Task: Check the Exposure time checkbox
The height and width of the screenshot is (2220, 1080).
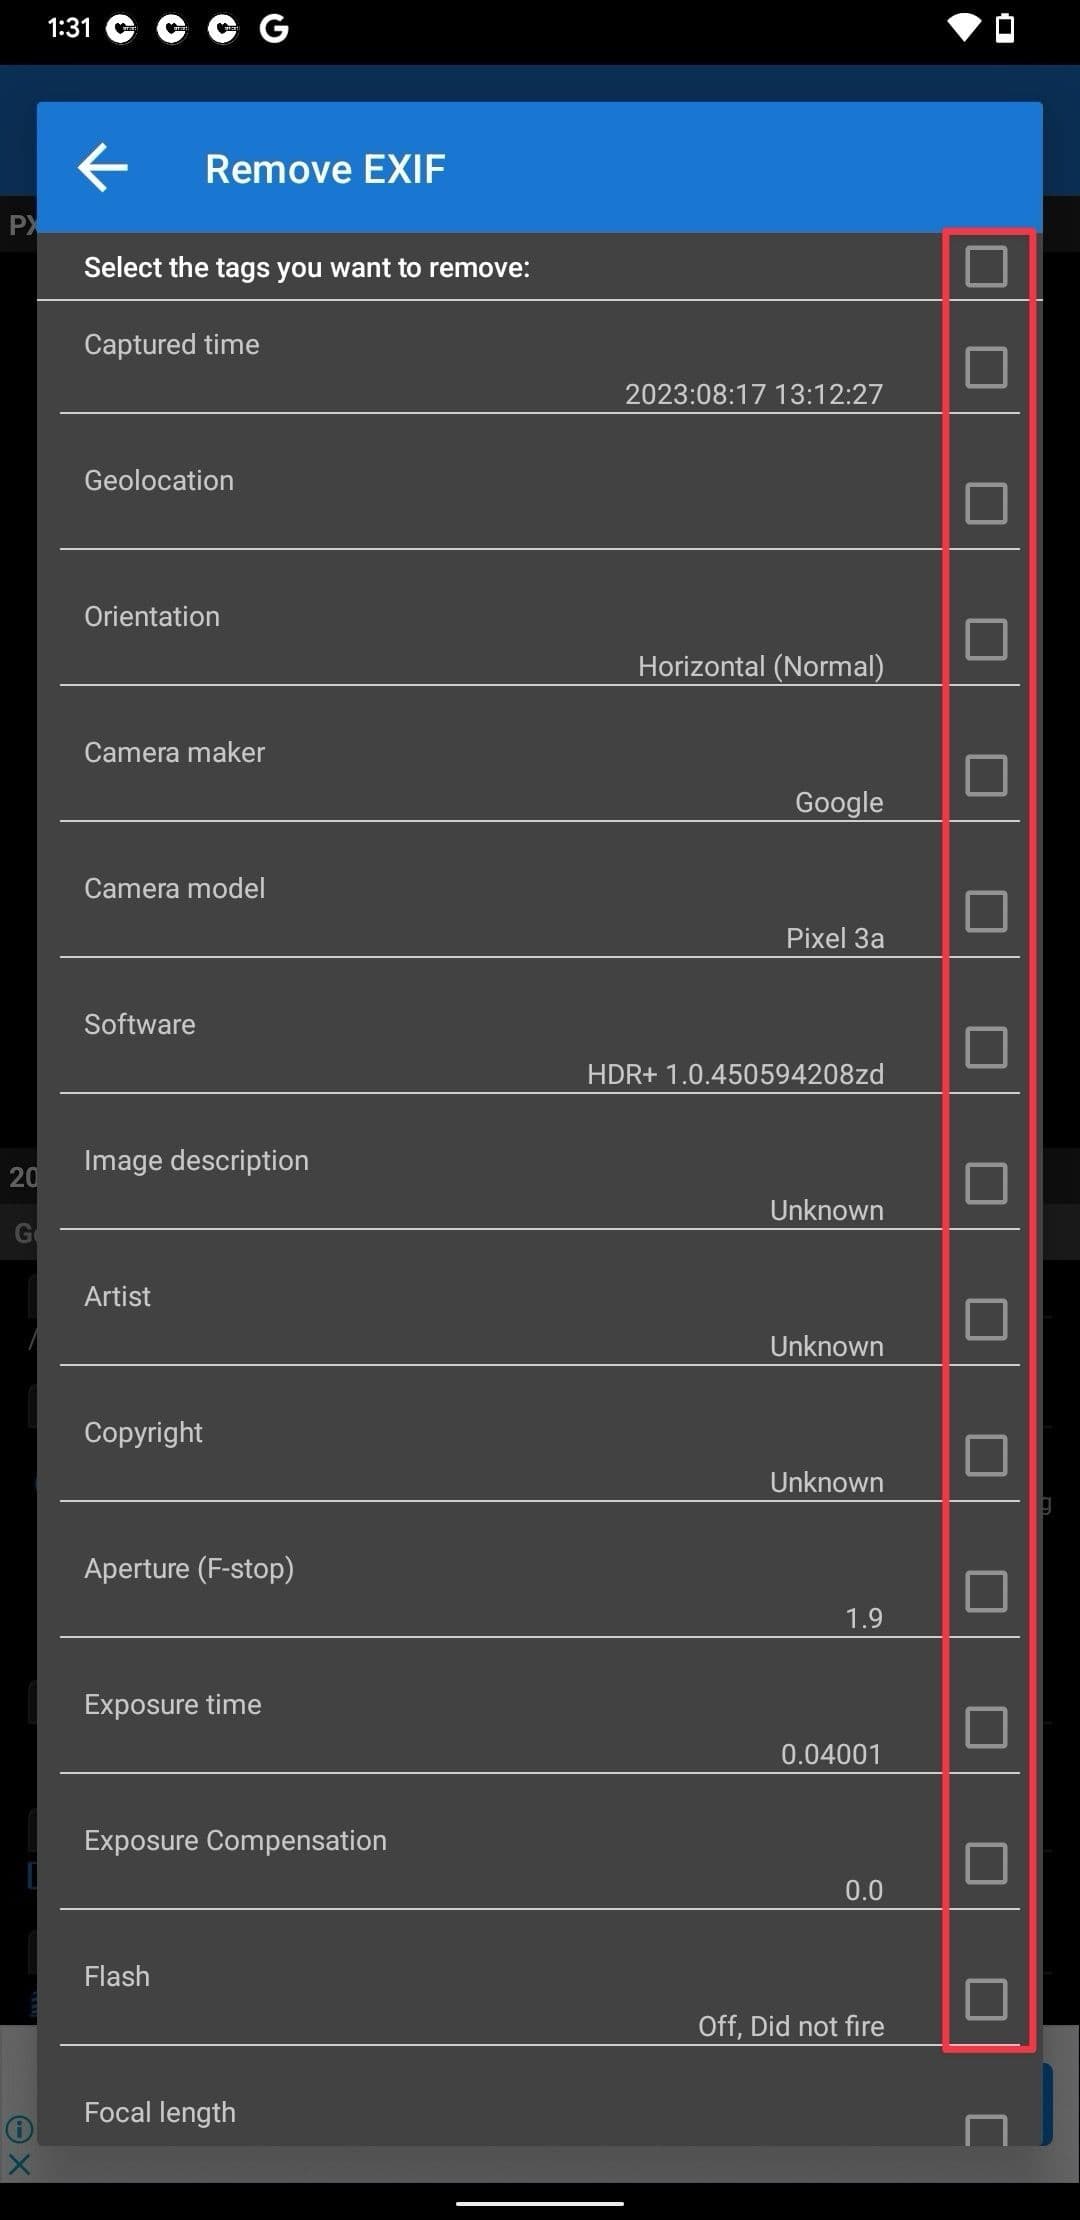Action: (x=986, y=1727)
